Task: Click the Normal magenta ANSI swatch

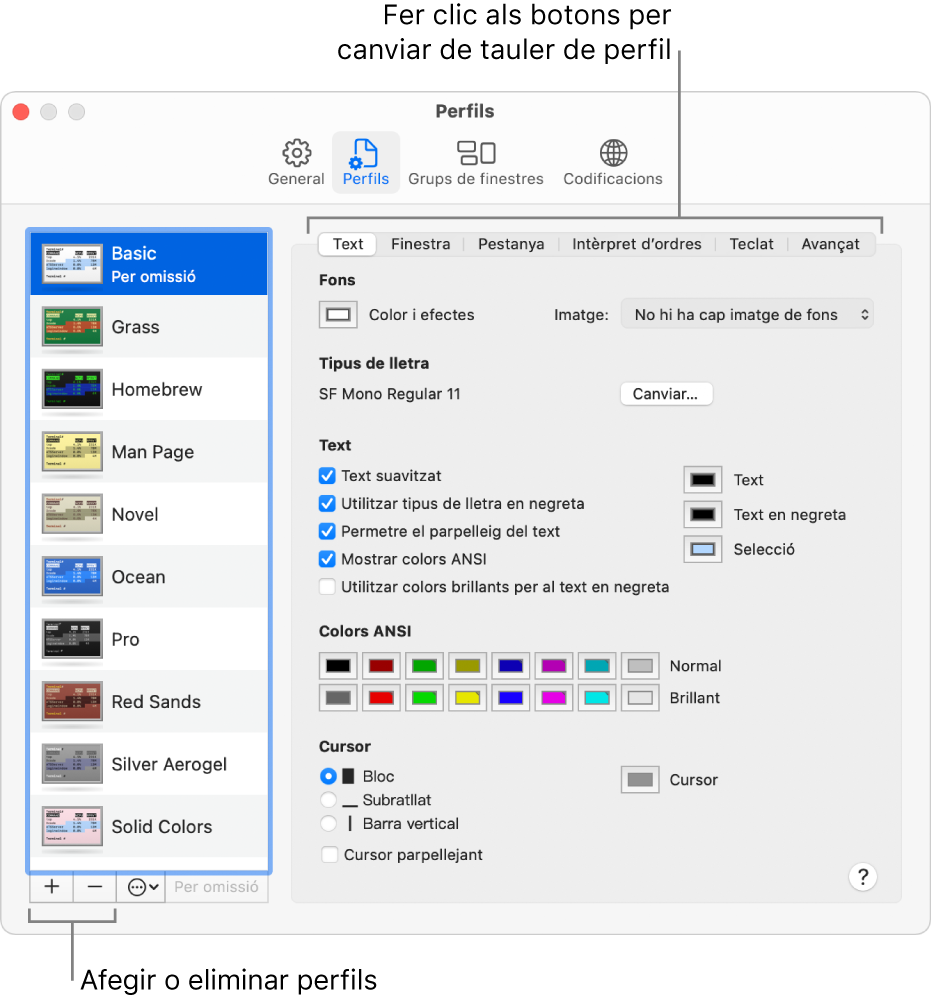Action: (553, 666)
